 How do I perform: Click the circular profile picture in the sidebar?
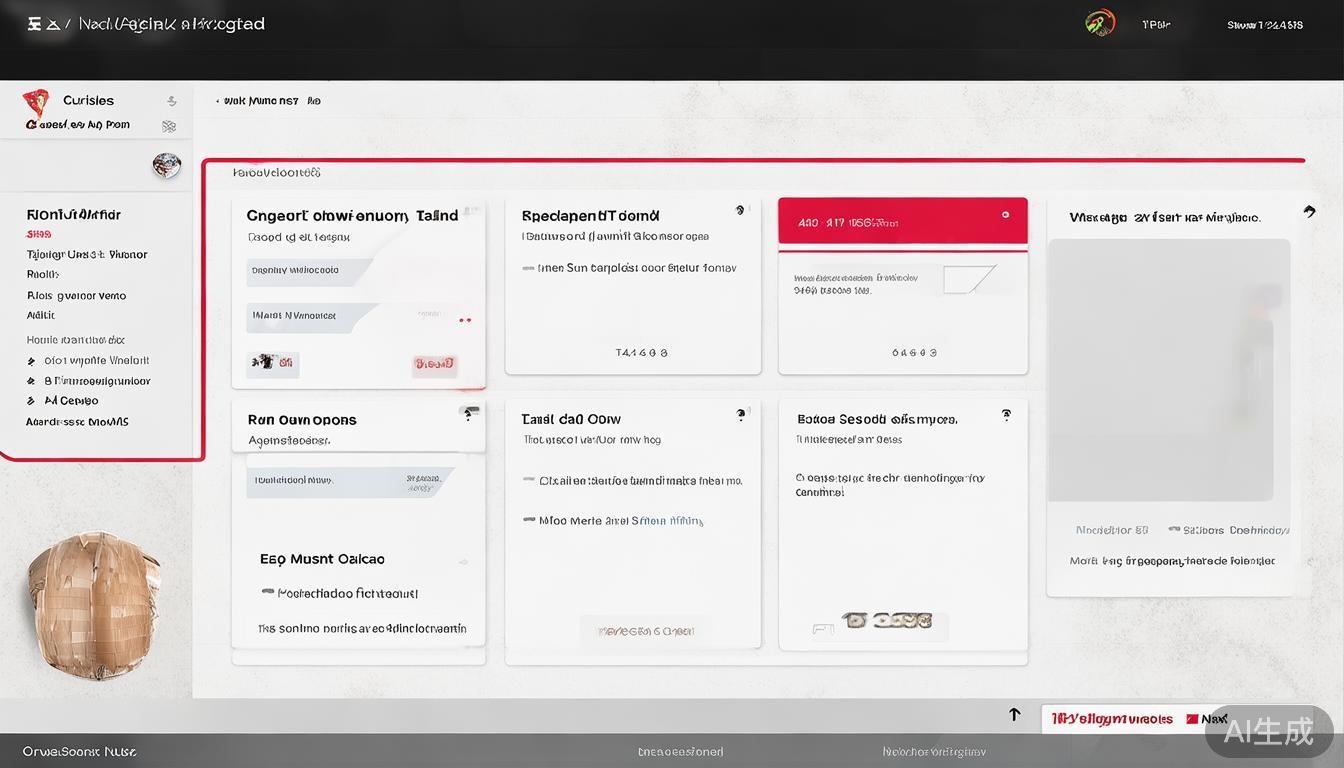(x=167, y=166)
